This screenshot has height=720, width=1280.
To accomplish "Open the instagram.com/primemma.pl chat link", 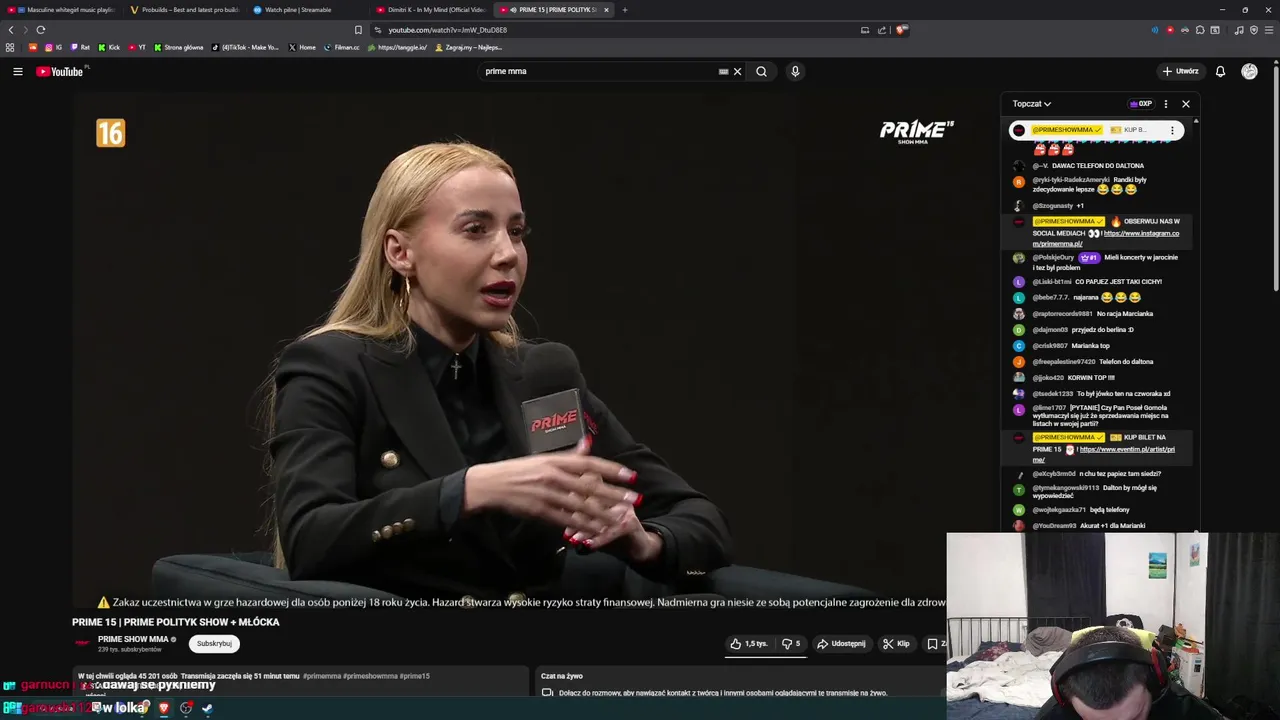I will (1106, 238).
